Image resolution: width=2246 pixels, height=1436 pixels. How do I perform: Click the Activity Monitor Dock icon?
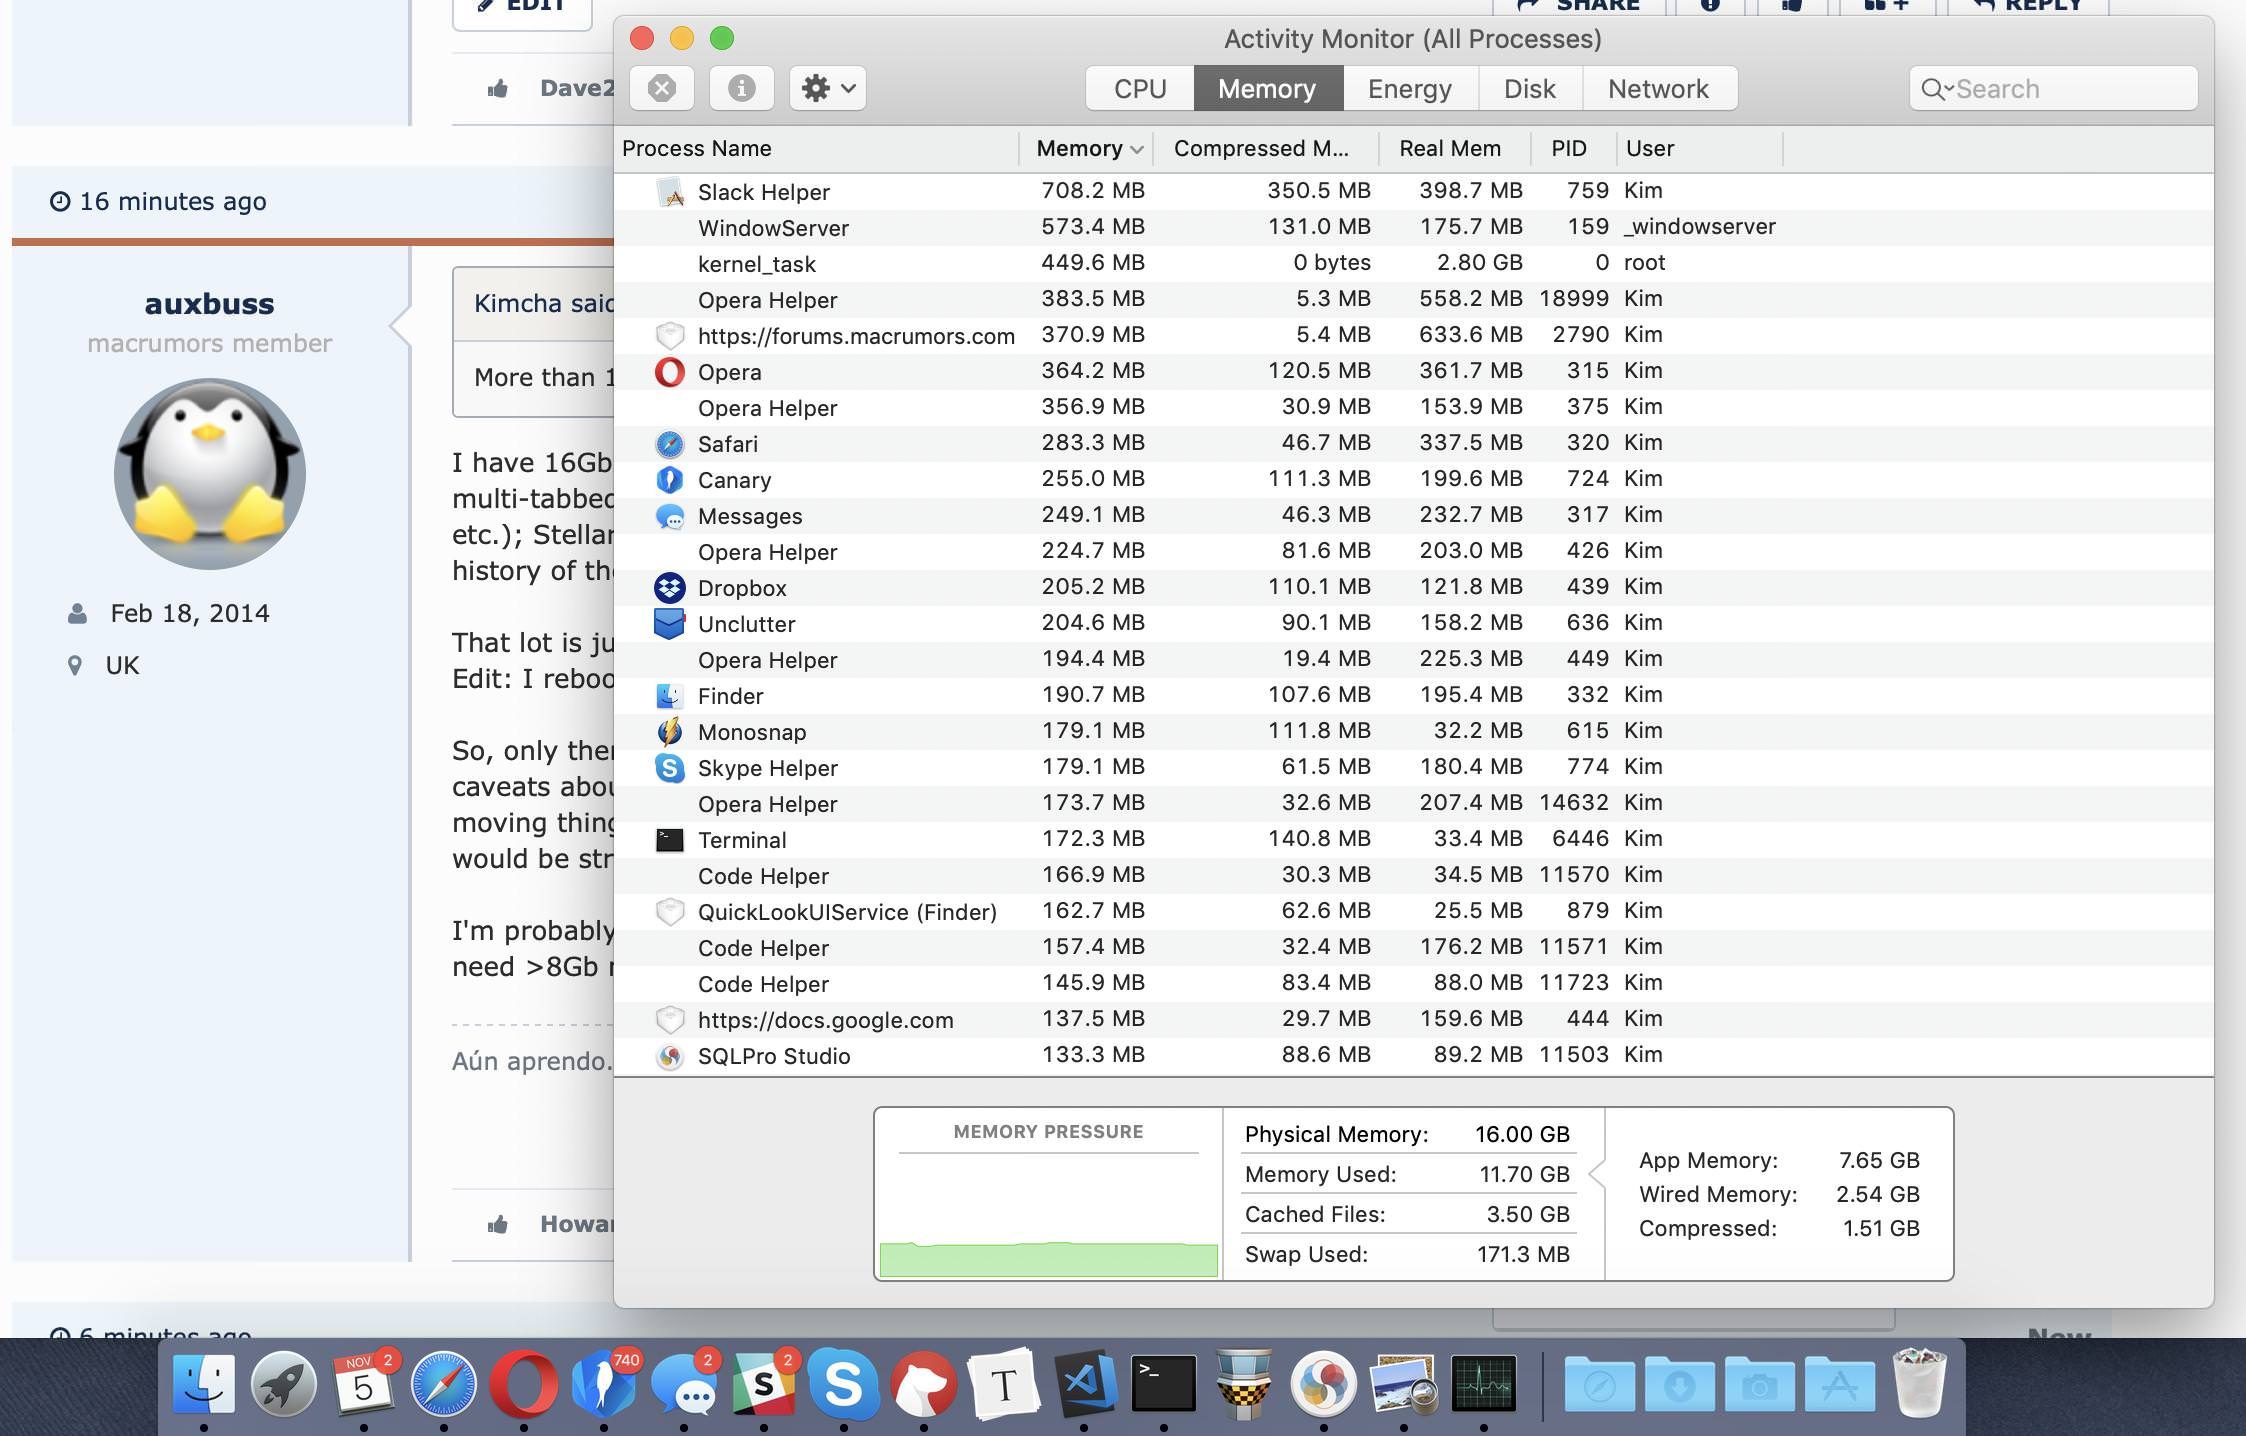tap(1483, 1384)
